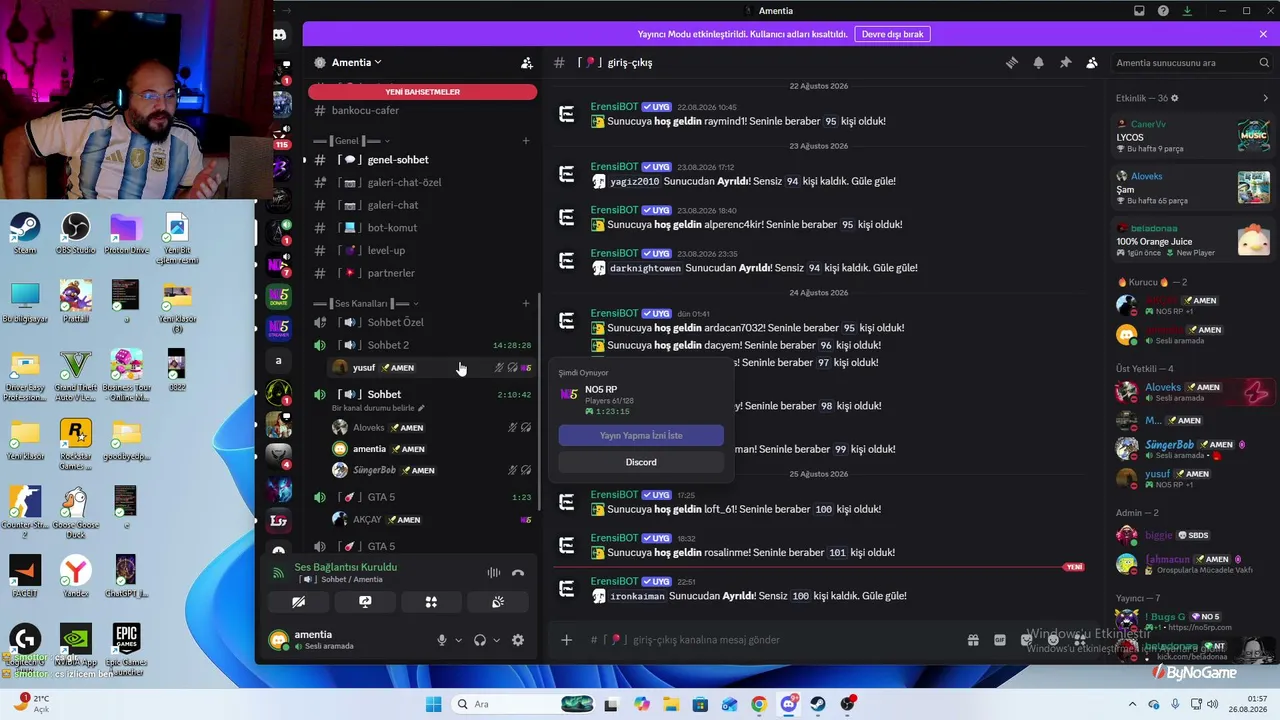The height and width of the screenshot is (720, 1280).
Task: Open the voice noise suppression waveform icon
Action: pos(493,573)
